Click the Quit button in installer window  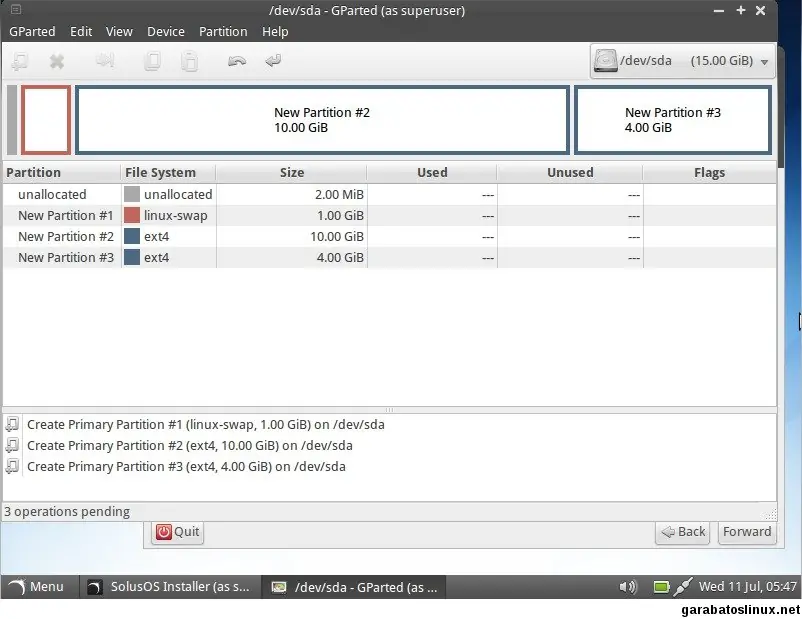click(177, 532)
